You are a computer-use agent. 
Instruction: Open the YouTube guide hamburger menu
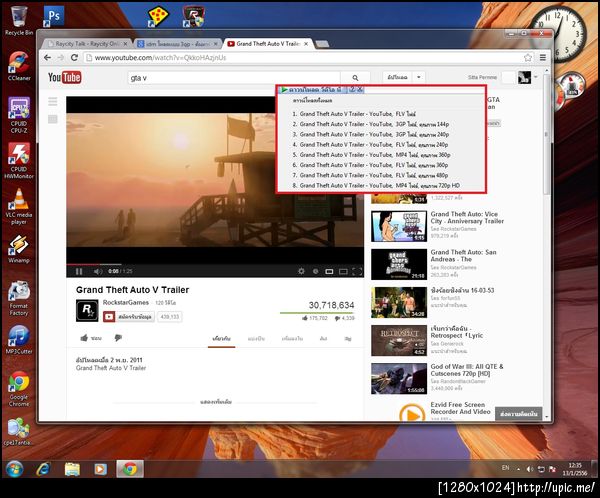[x=53, y=101]
